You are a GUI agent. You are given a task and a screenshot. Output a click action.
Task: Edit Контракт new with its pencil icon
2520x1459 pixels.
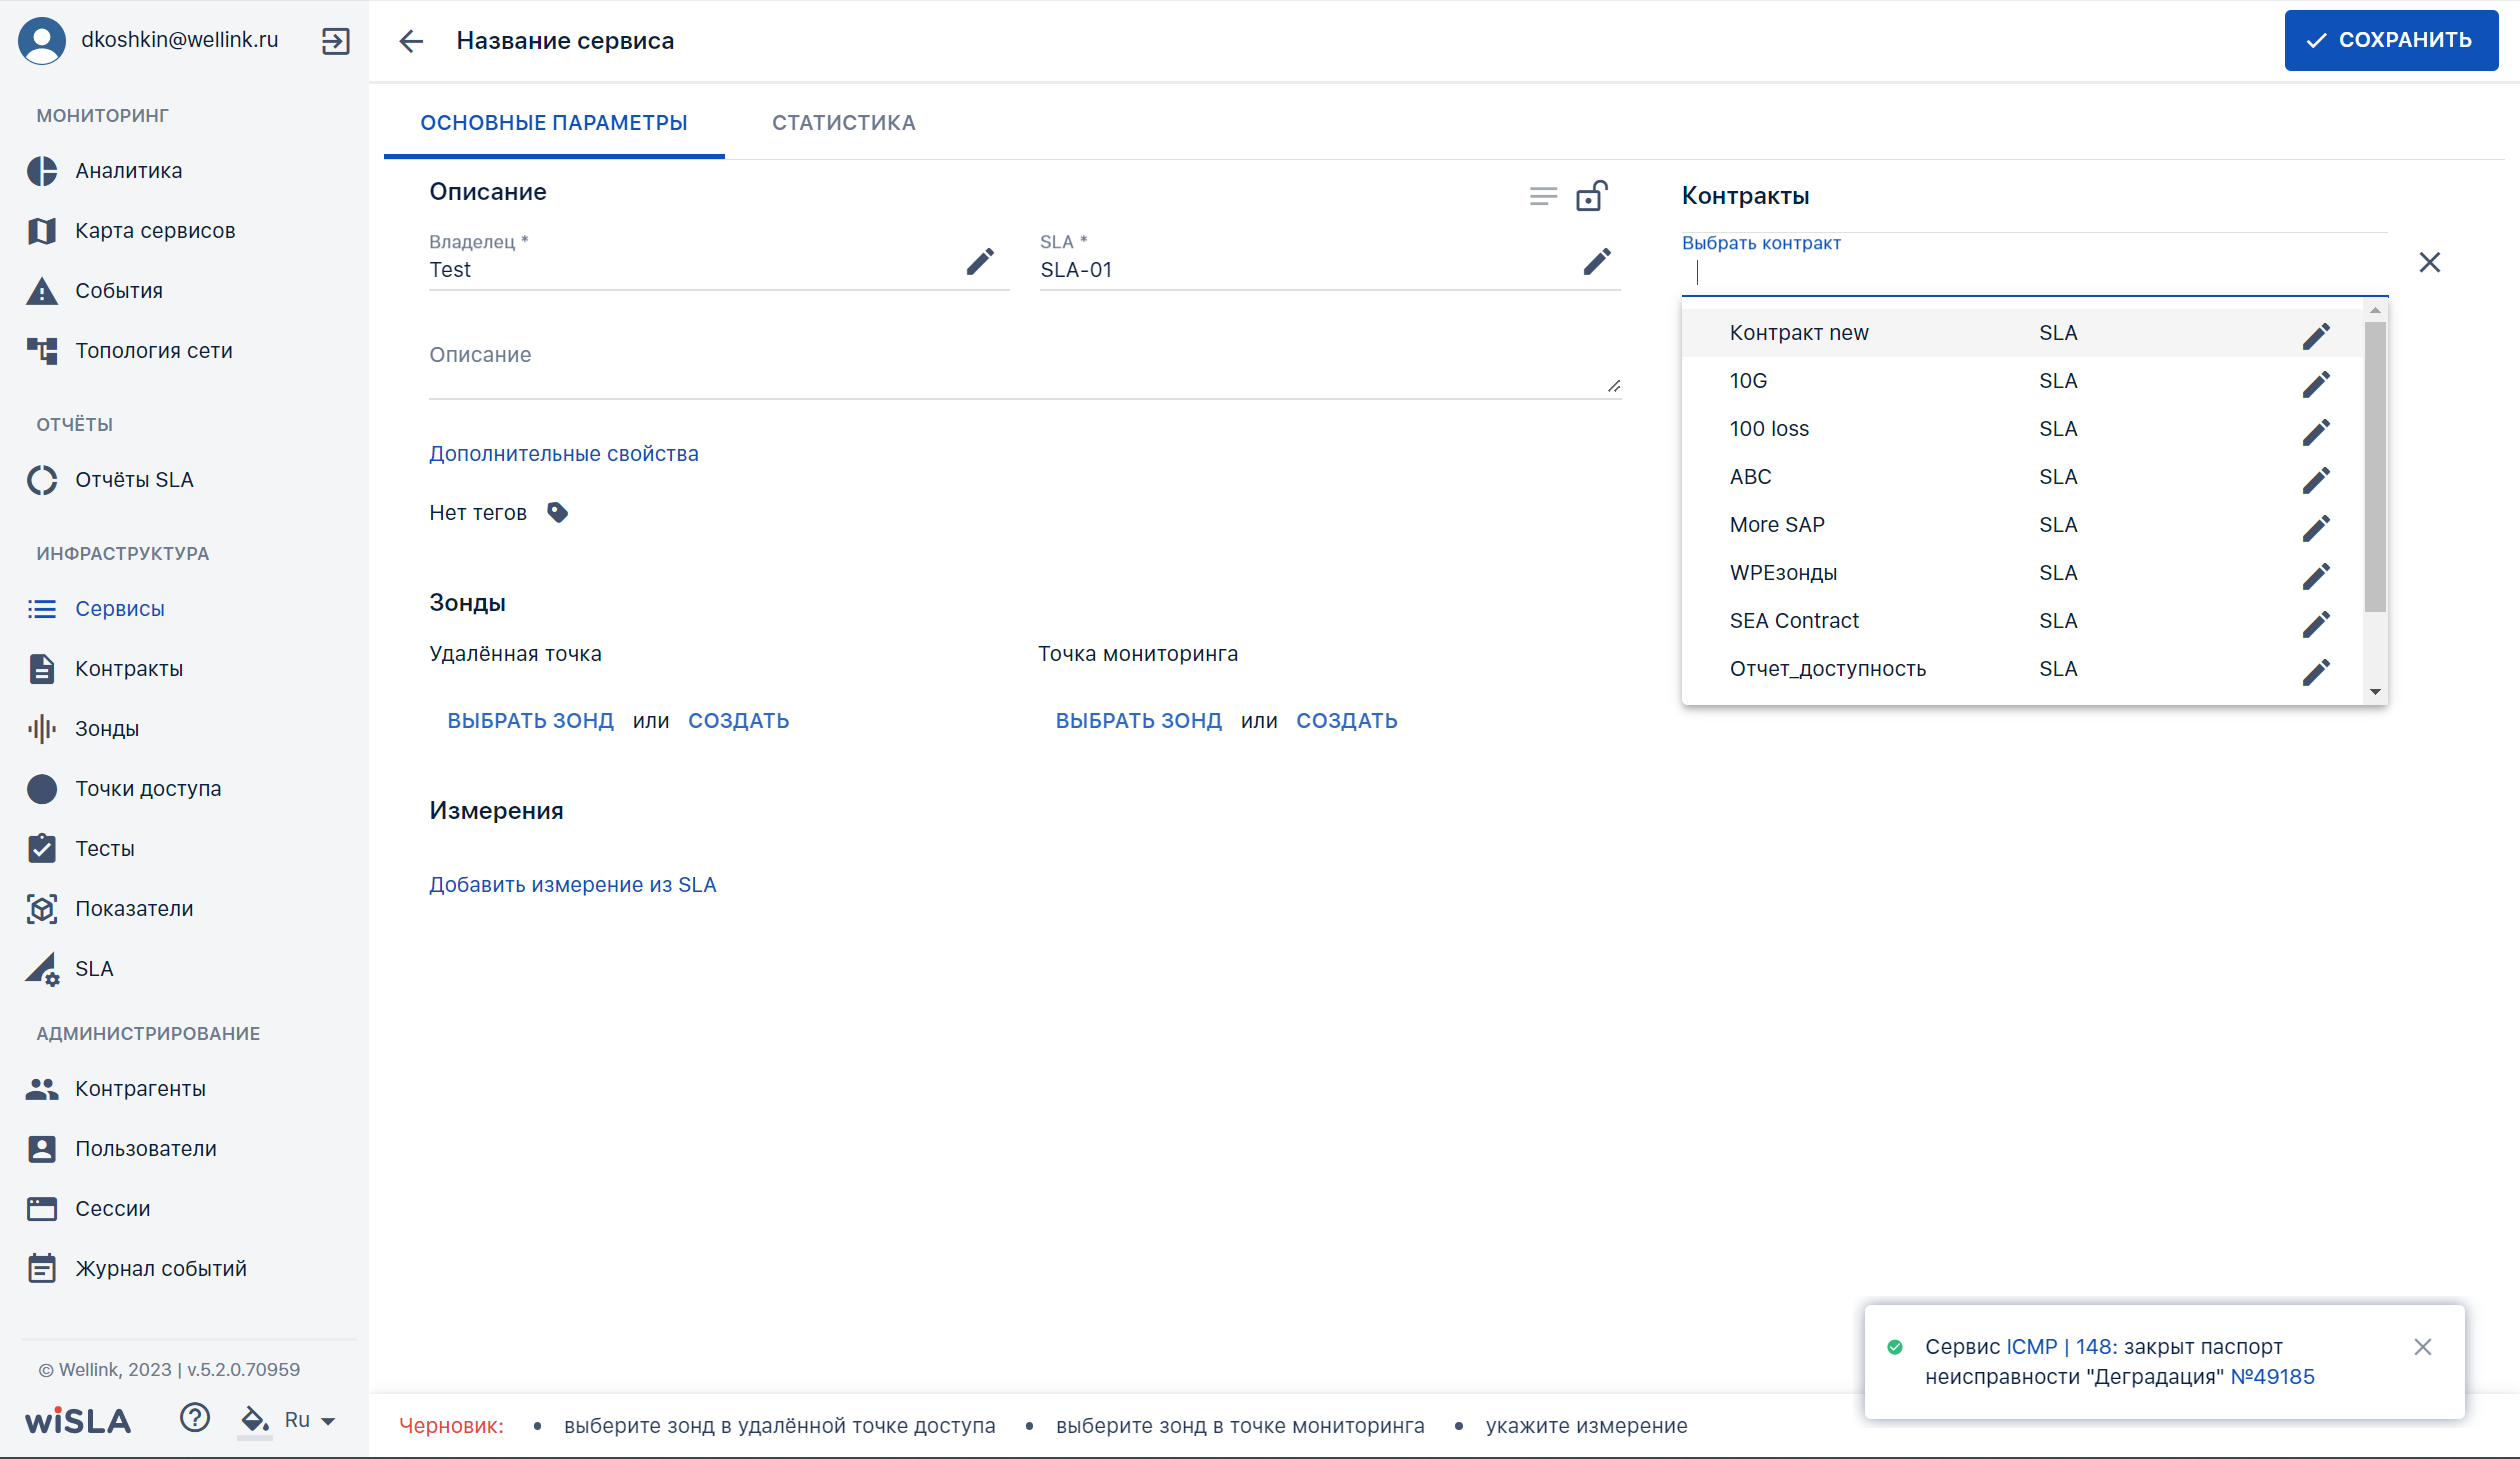(2316, 336)
